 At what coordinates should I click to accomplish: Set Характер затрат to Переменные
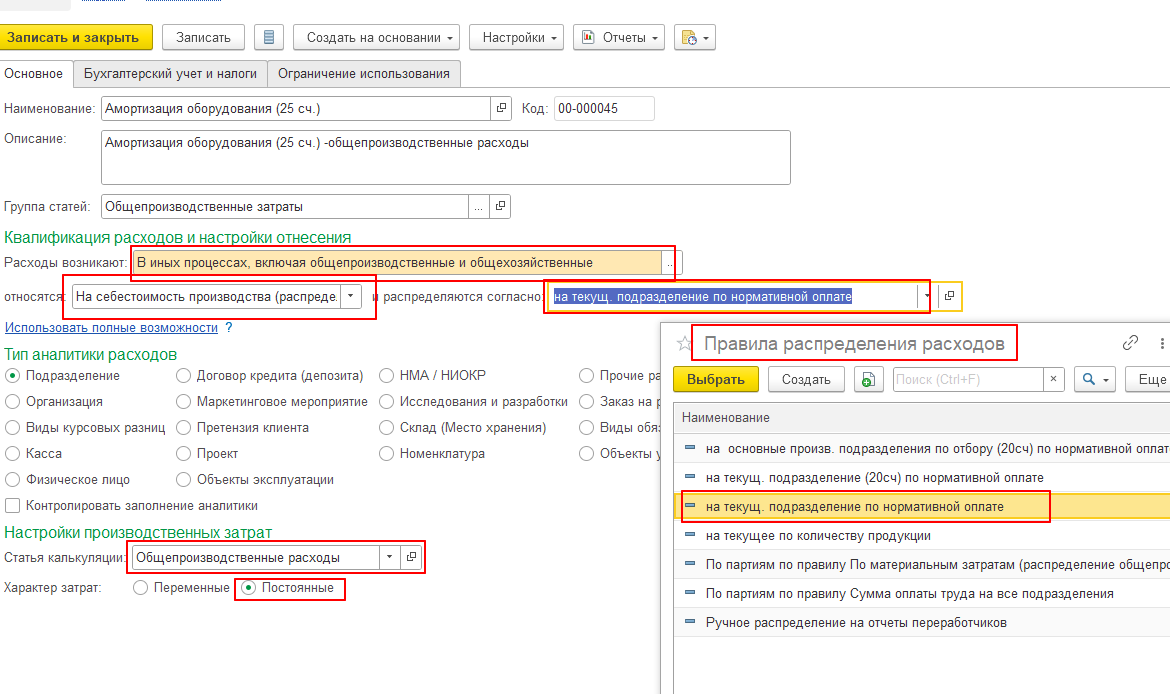click(140, 588)
